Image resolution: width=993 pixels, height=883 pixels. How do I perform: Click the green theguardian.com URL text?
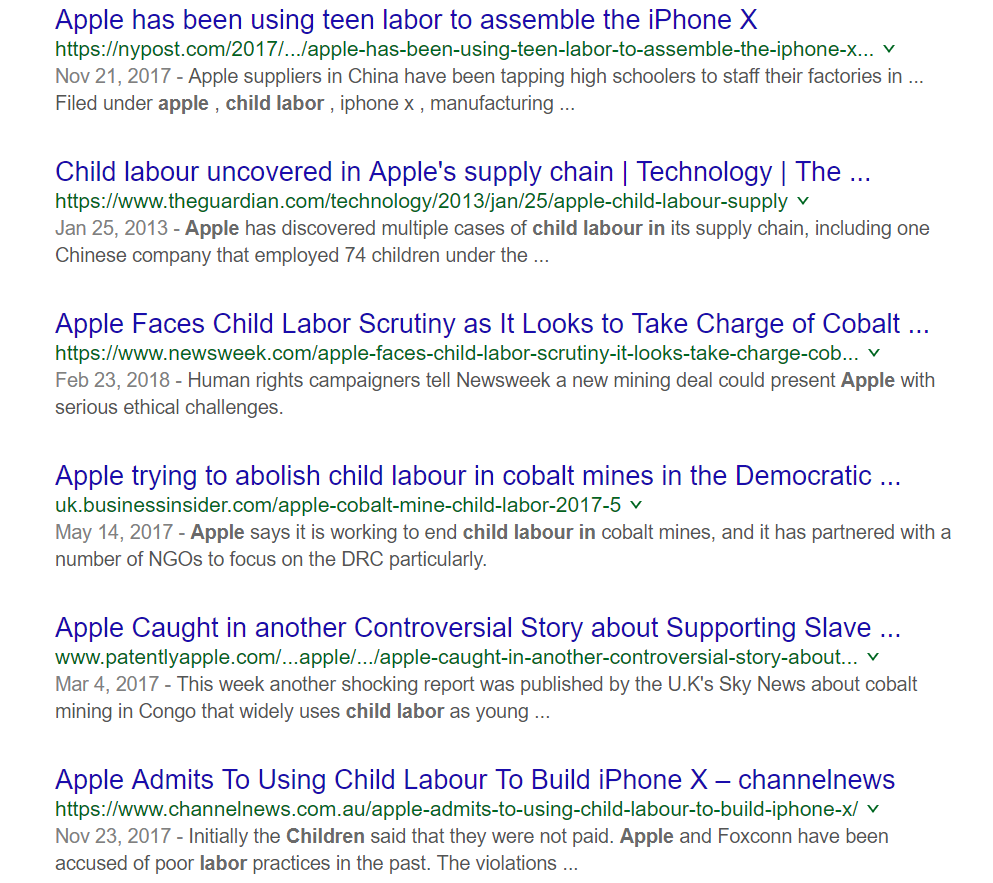[x=421, y=201]
